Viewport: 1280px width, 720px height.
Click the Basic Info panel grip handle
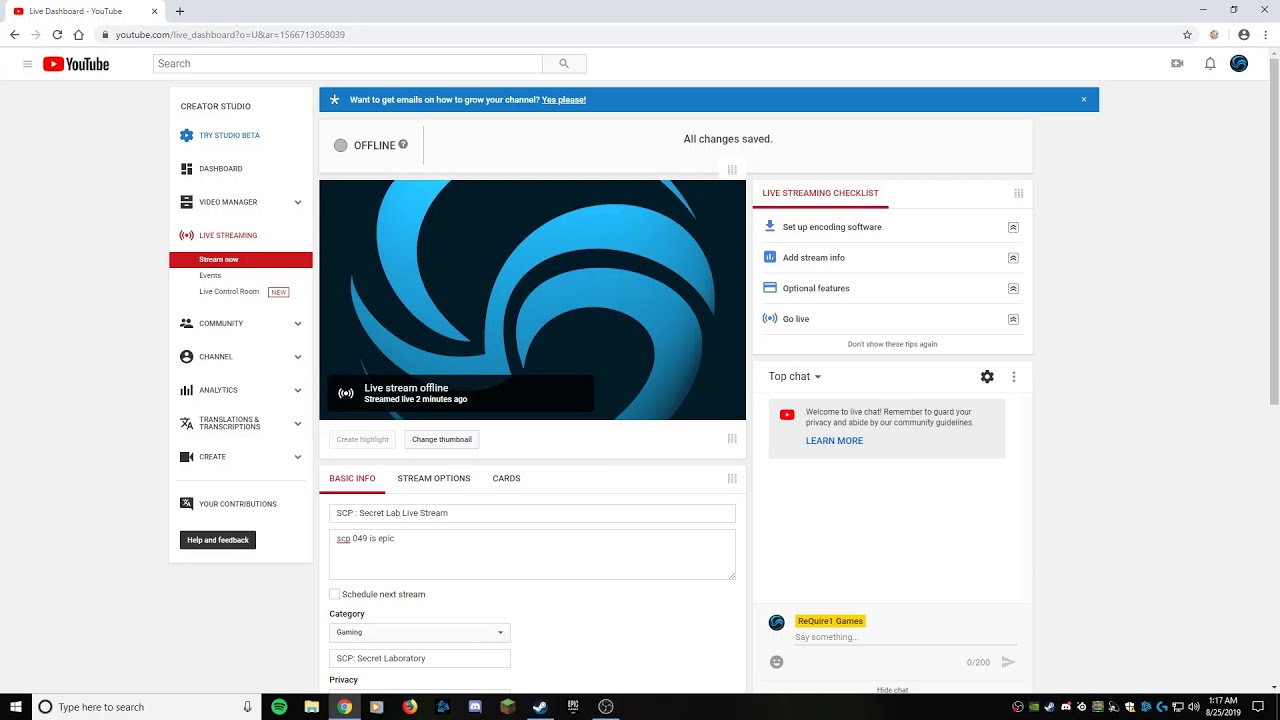point(732,479)
